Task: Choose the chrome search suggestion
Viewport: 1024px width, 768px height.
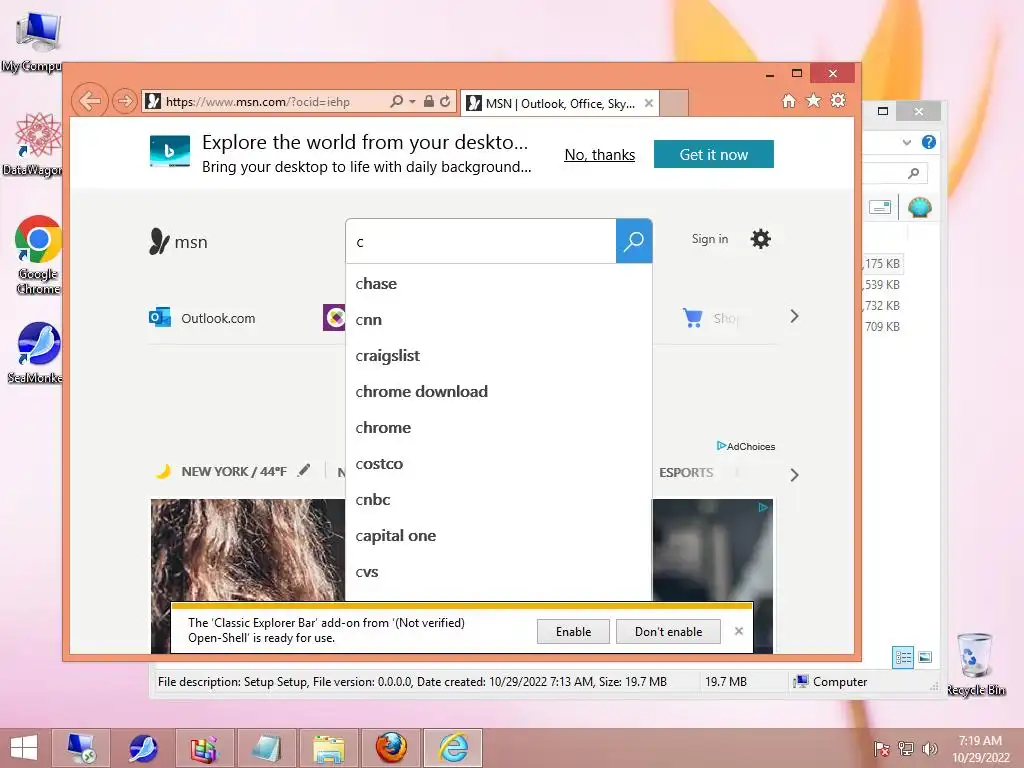Action: 498,428
